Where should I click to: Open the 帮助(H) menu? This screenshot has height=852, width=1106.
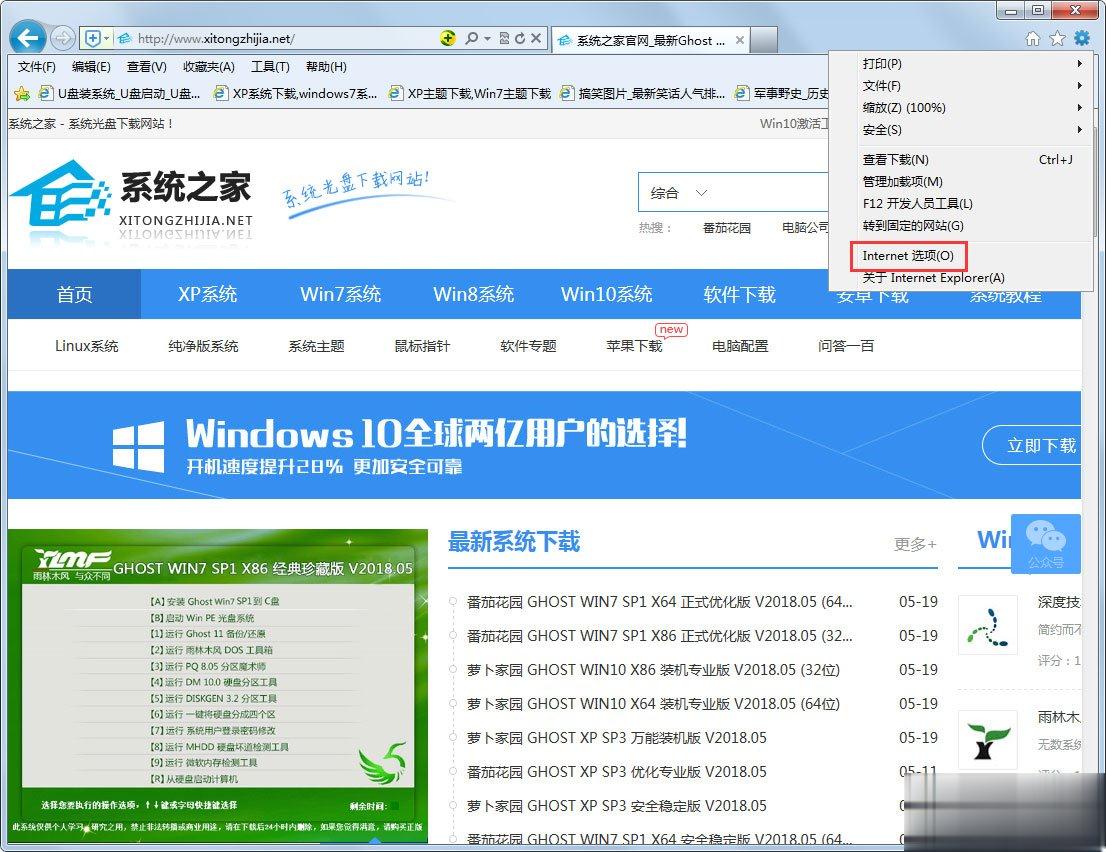[x=326, y=67]
